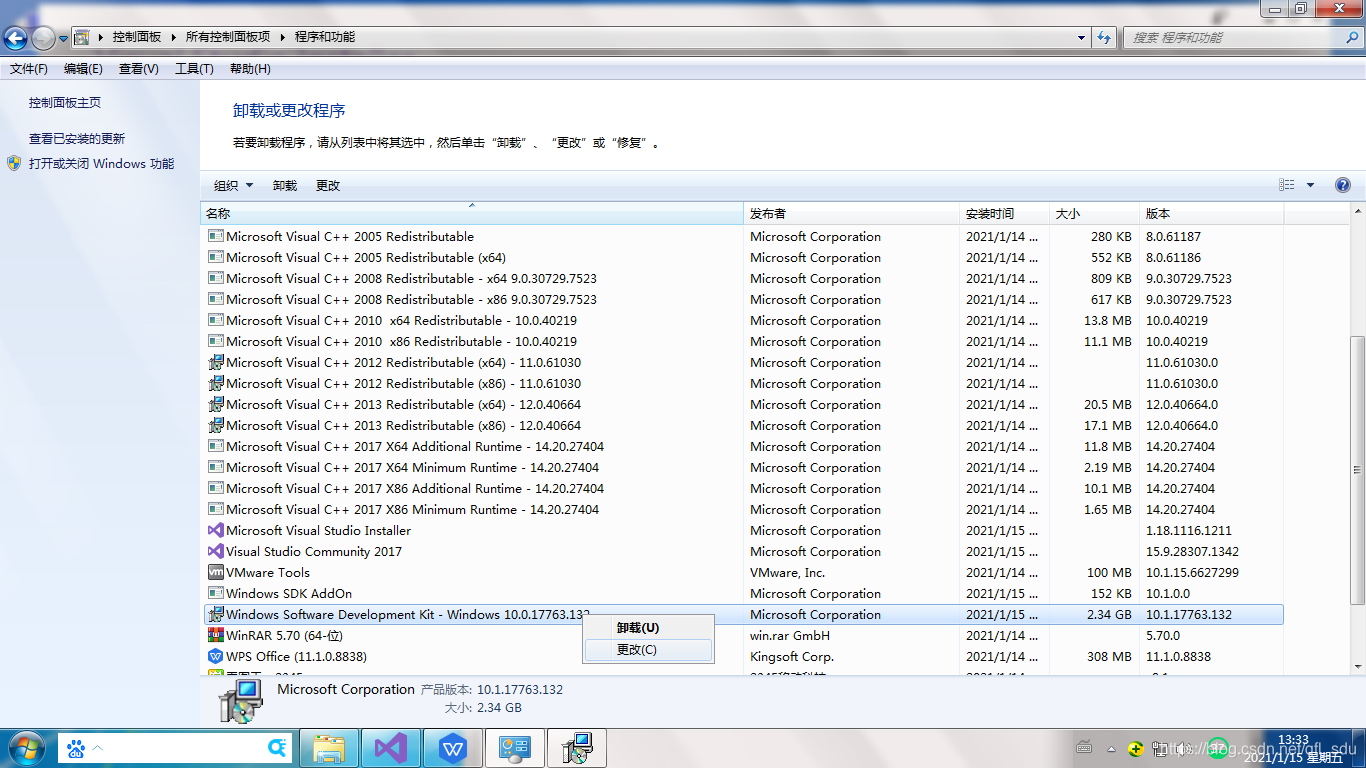Open the 文件(F) menu
This screenshot has height=768, width=1366.
tap(29, 69)
